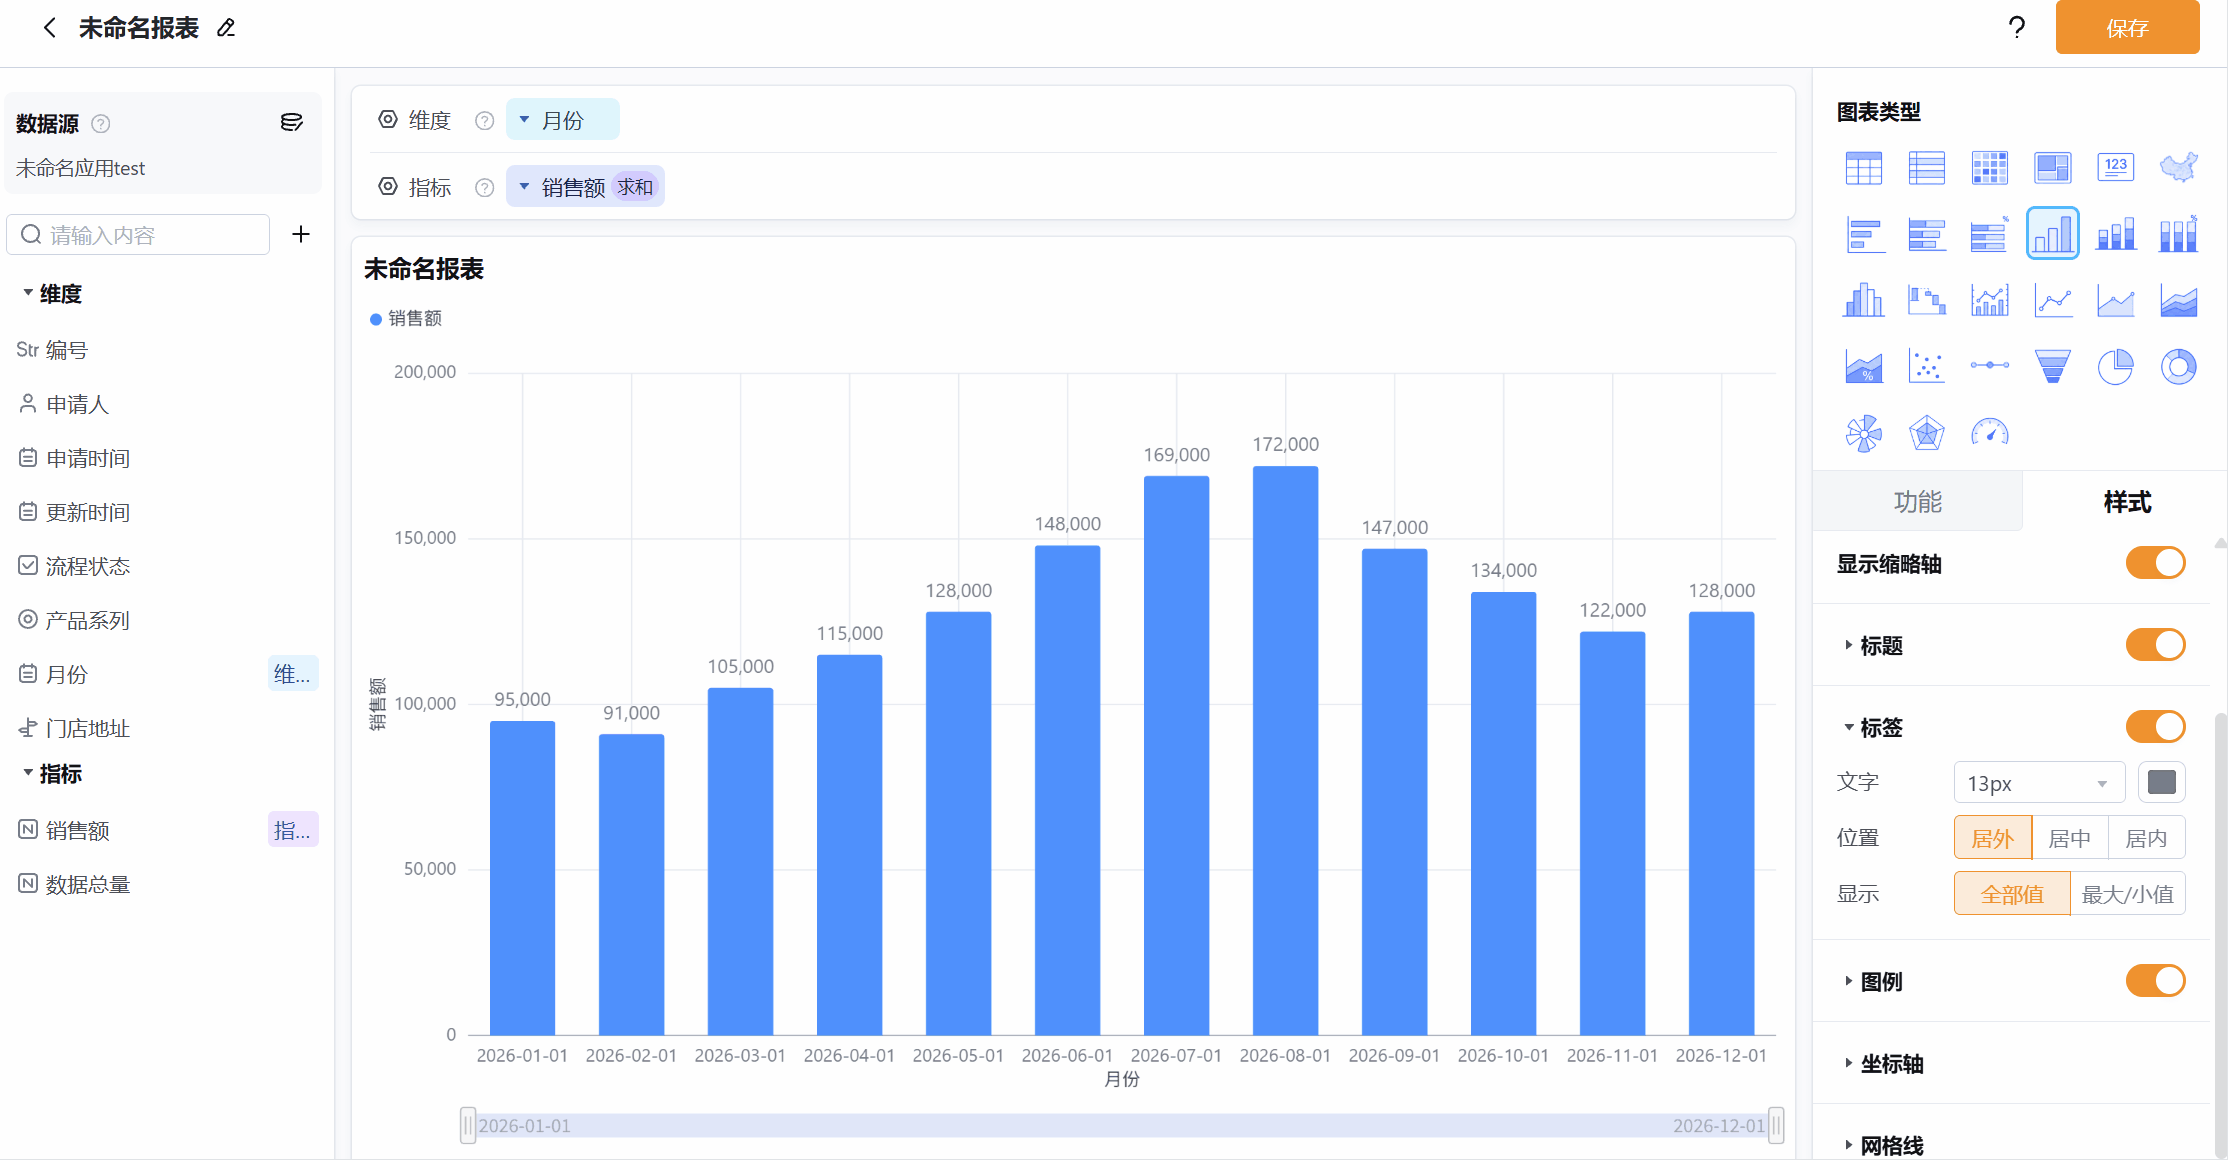Open the label text color swatch
The width and height of the screenshot is (2228, 1160).
coord(2161,782)
